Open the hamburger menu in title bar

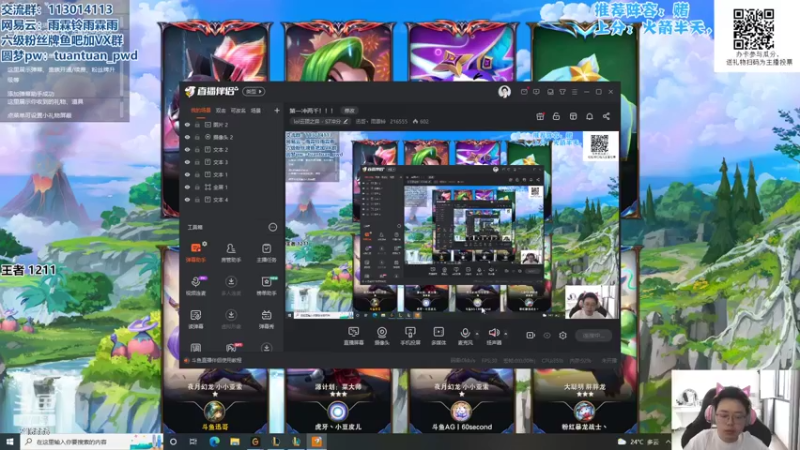point(574,92)
